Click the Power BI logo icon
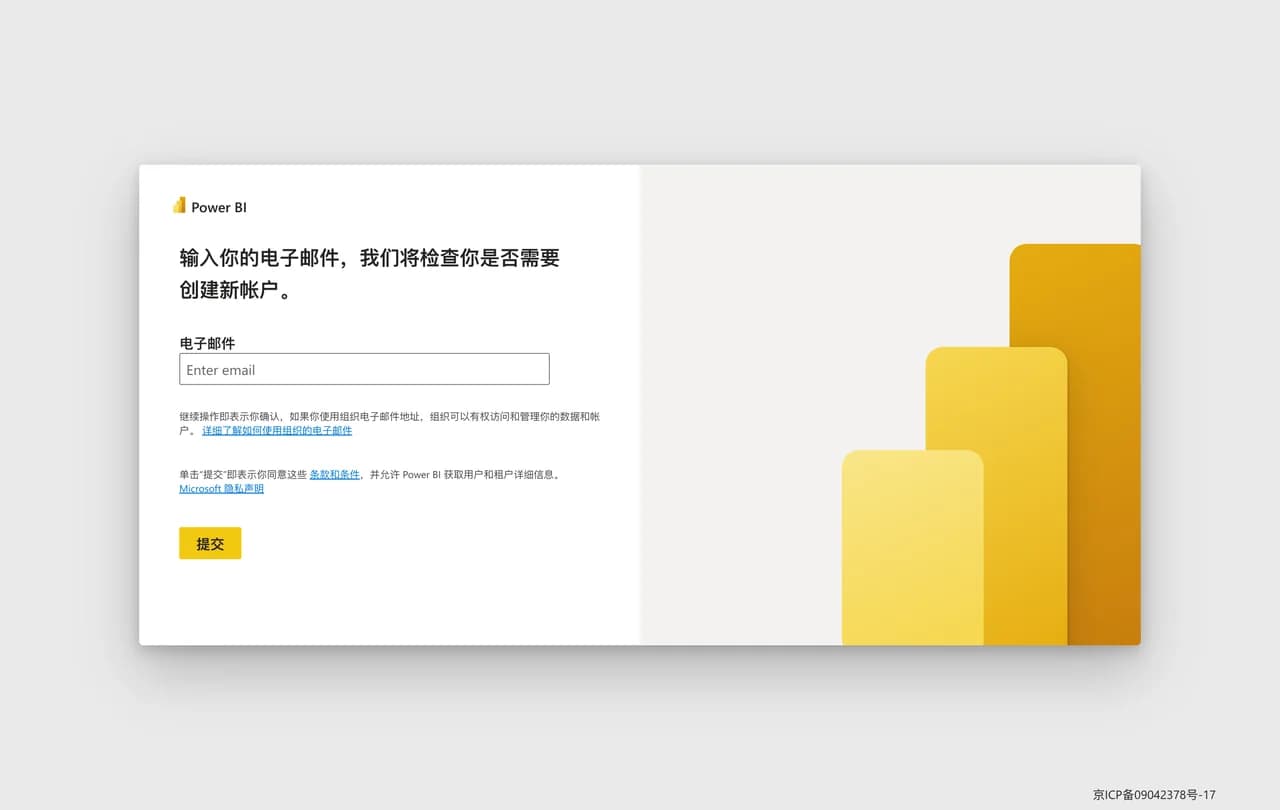The image size is (1280, 810). tap(179, 205)
